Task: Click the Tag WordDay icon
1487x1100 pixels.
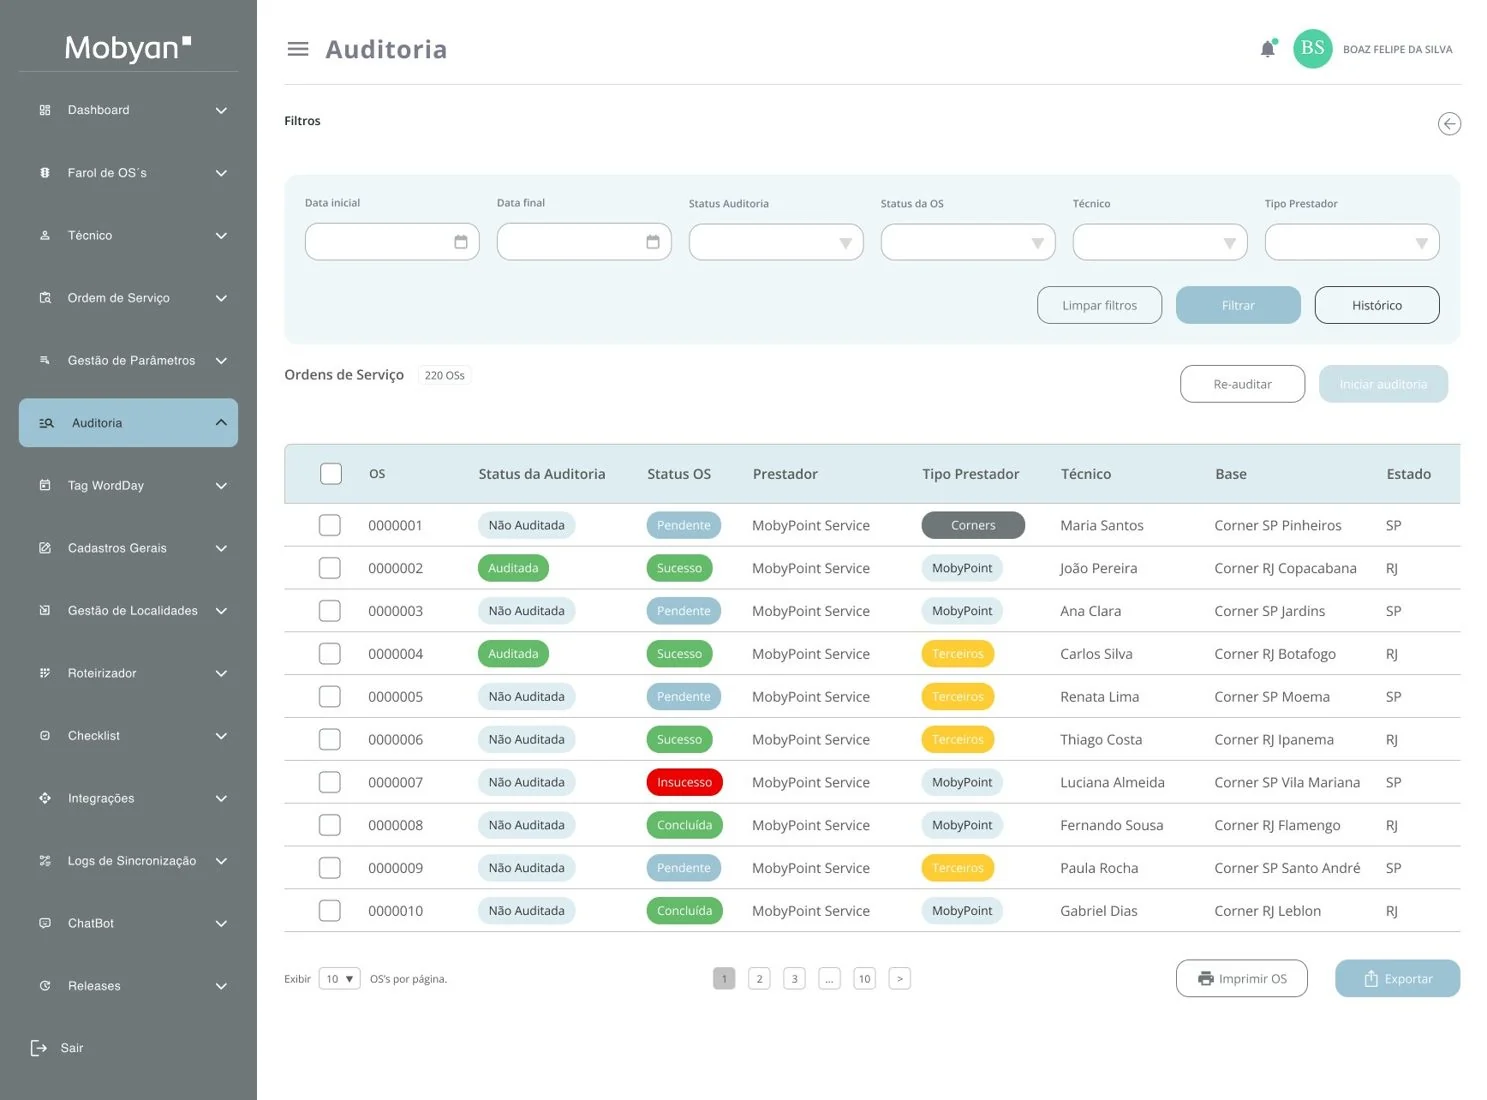Action: pos(45,486)
